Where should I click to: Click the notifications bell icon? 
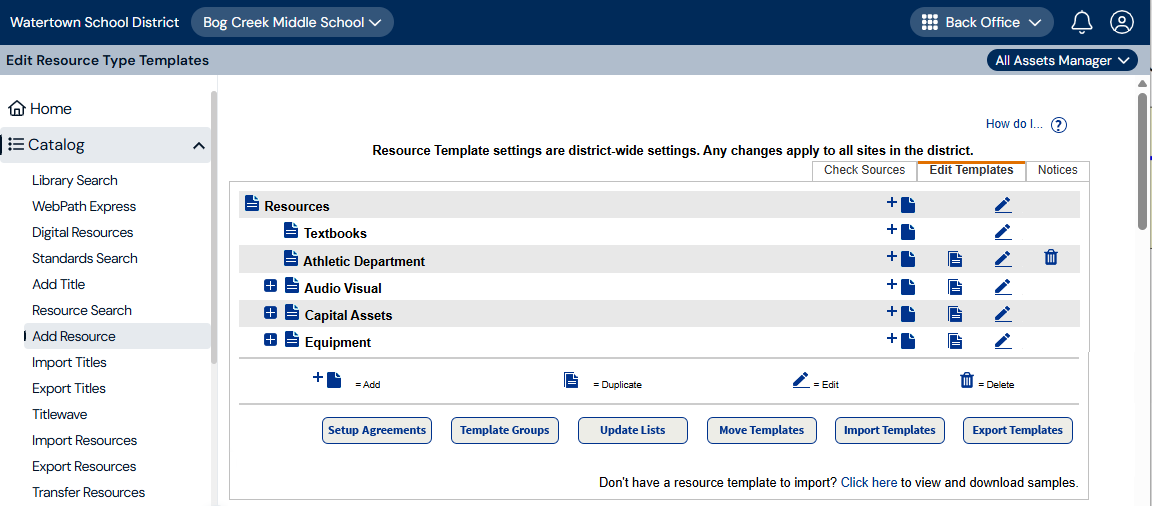1082,22
